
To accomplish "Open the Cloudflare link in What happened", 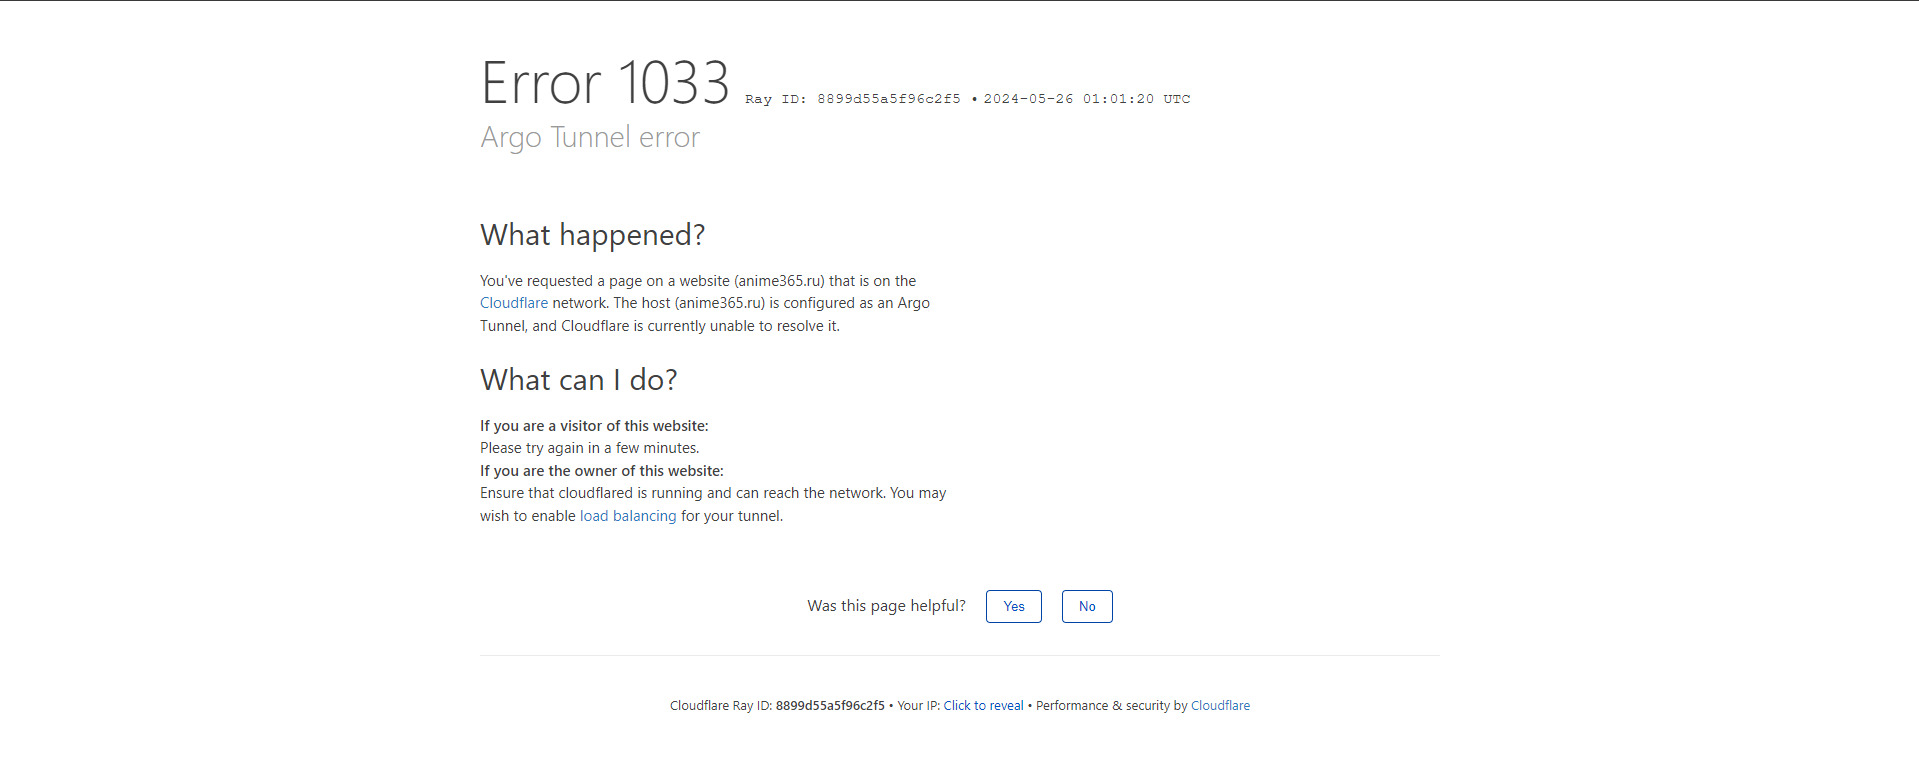I will [x=514, y=303].
